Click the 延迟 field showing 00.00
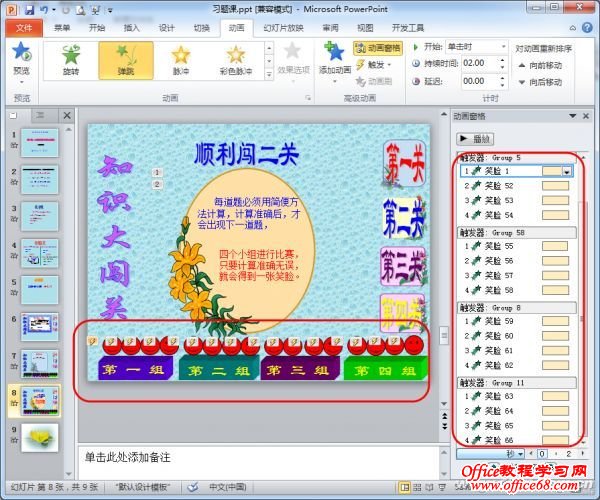600x500 pixels. [481, 81]
